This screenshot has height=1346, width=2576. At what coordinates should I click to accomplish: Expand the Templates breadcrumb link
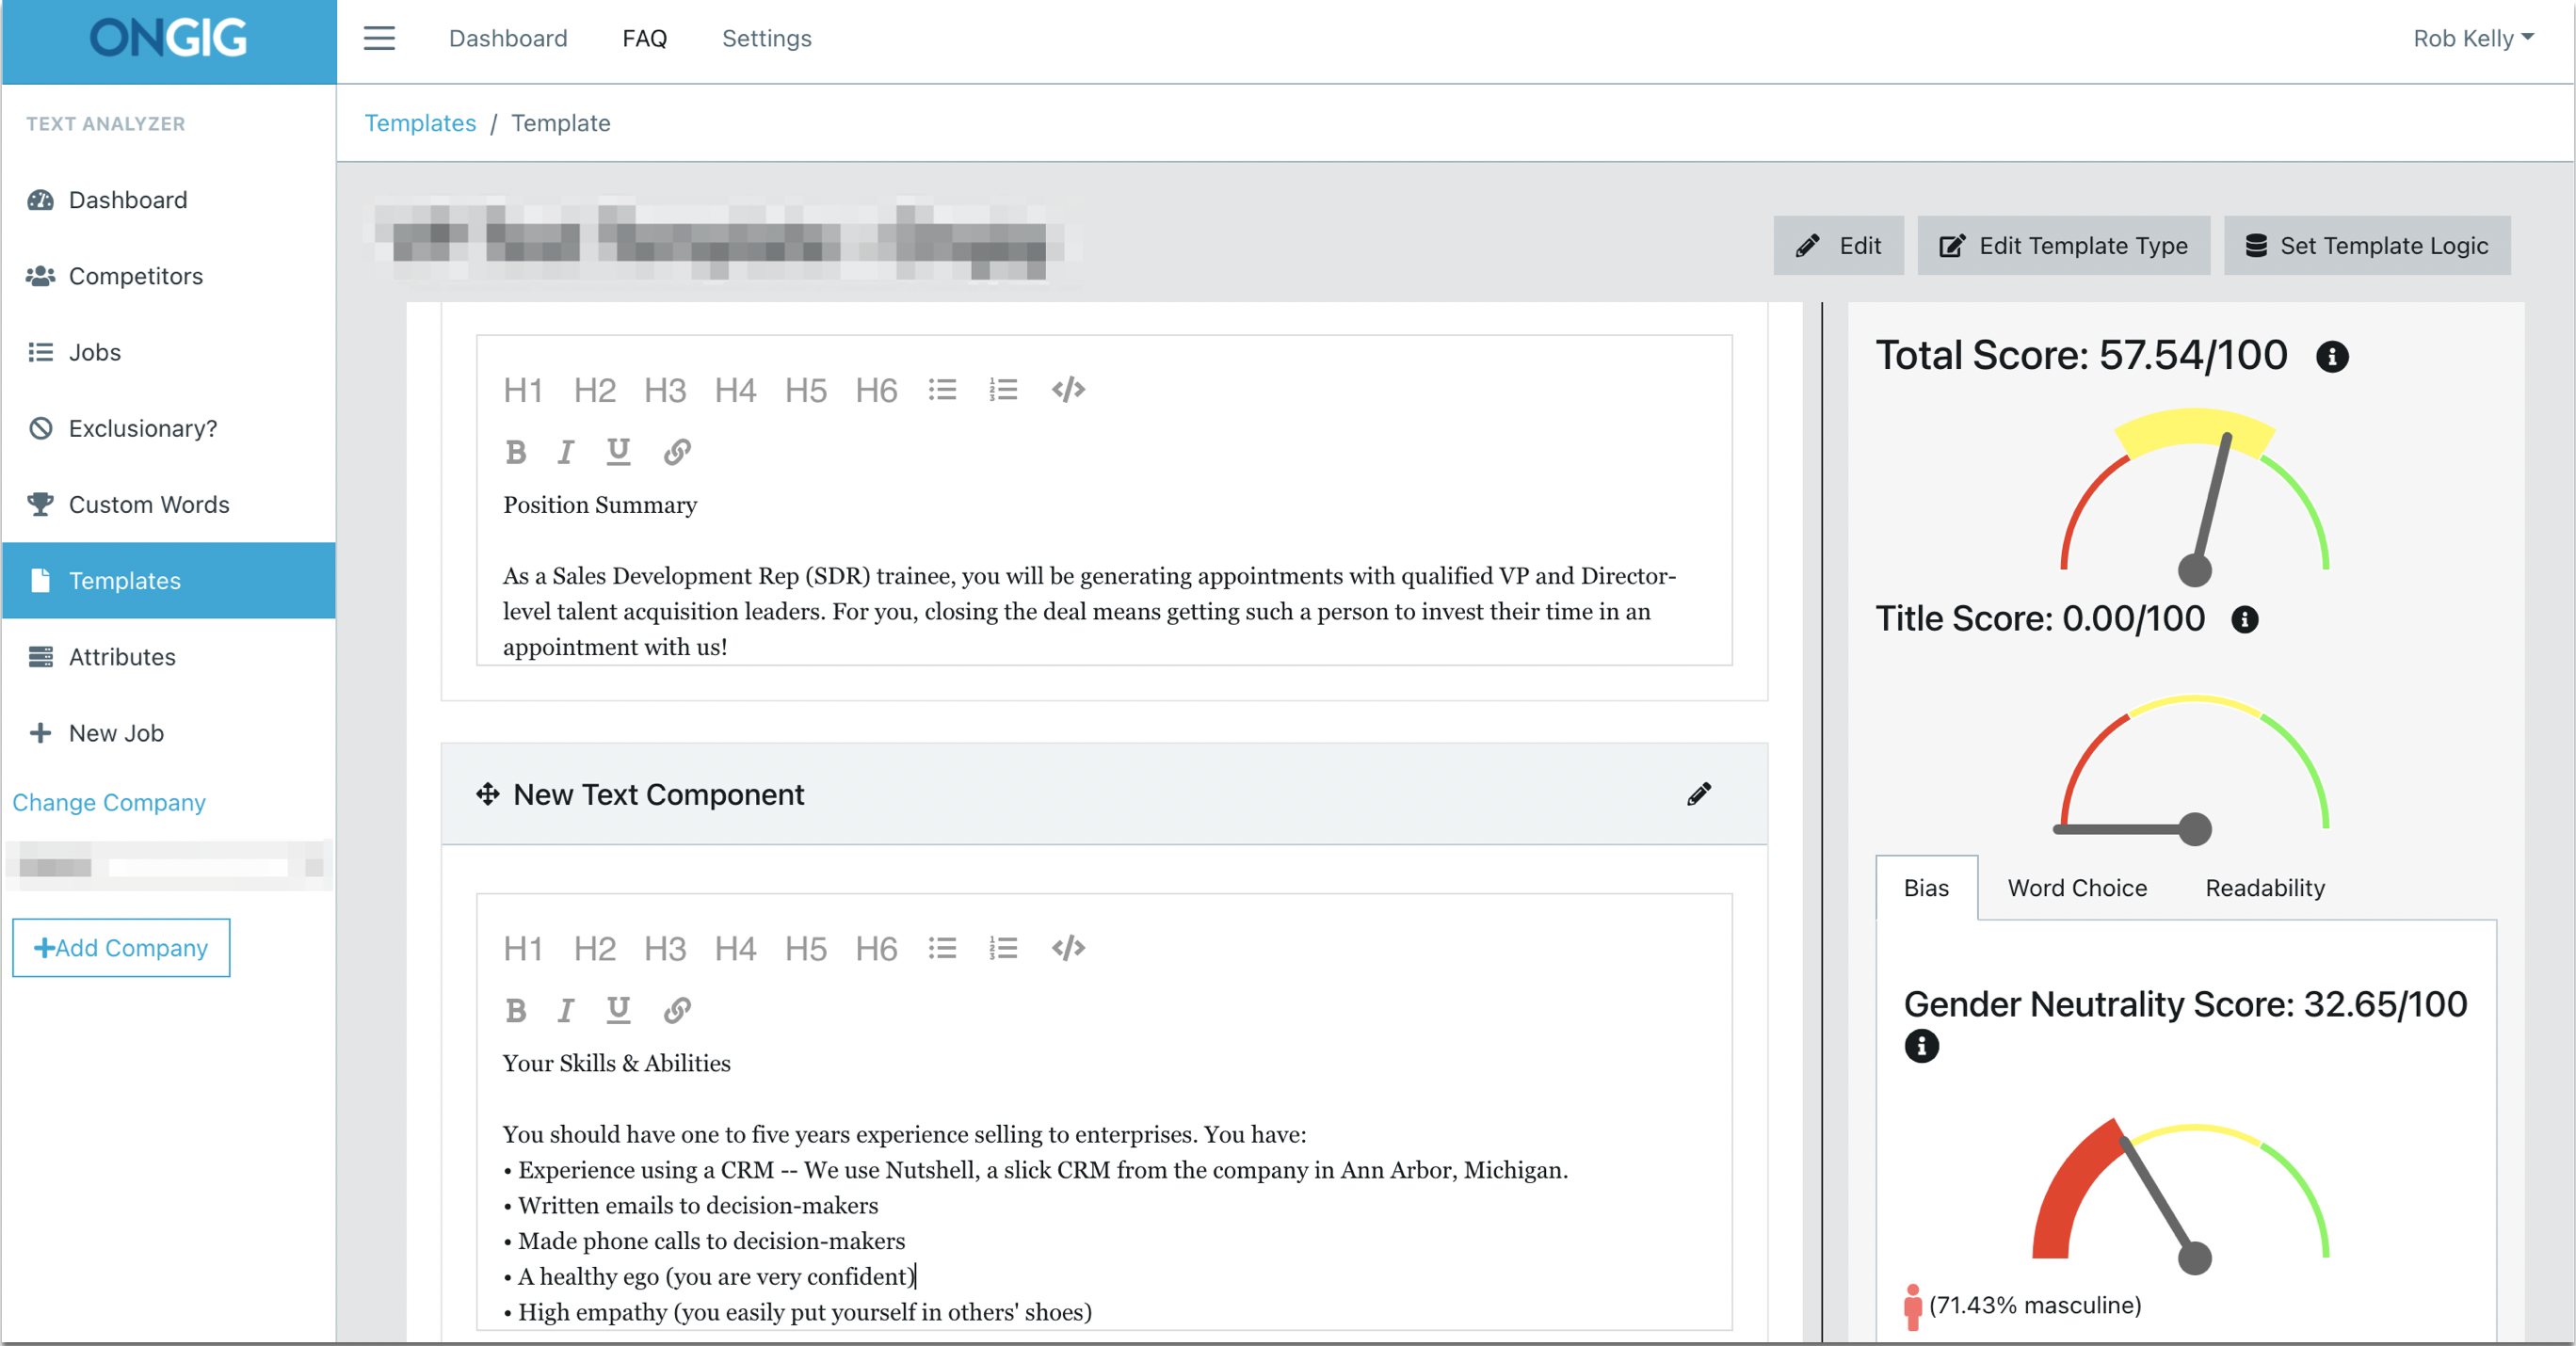(421, 122)
